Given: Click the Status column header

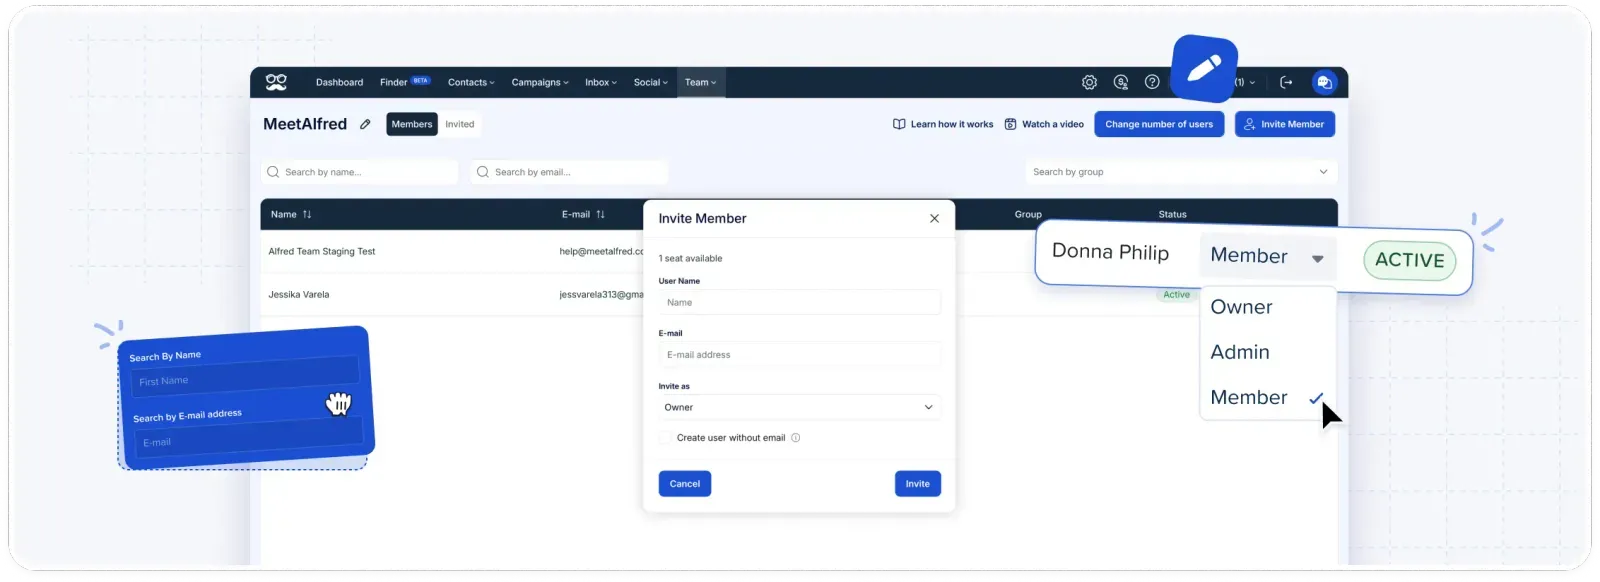Looking at the screenshot, I should tap(1172, 214).
